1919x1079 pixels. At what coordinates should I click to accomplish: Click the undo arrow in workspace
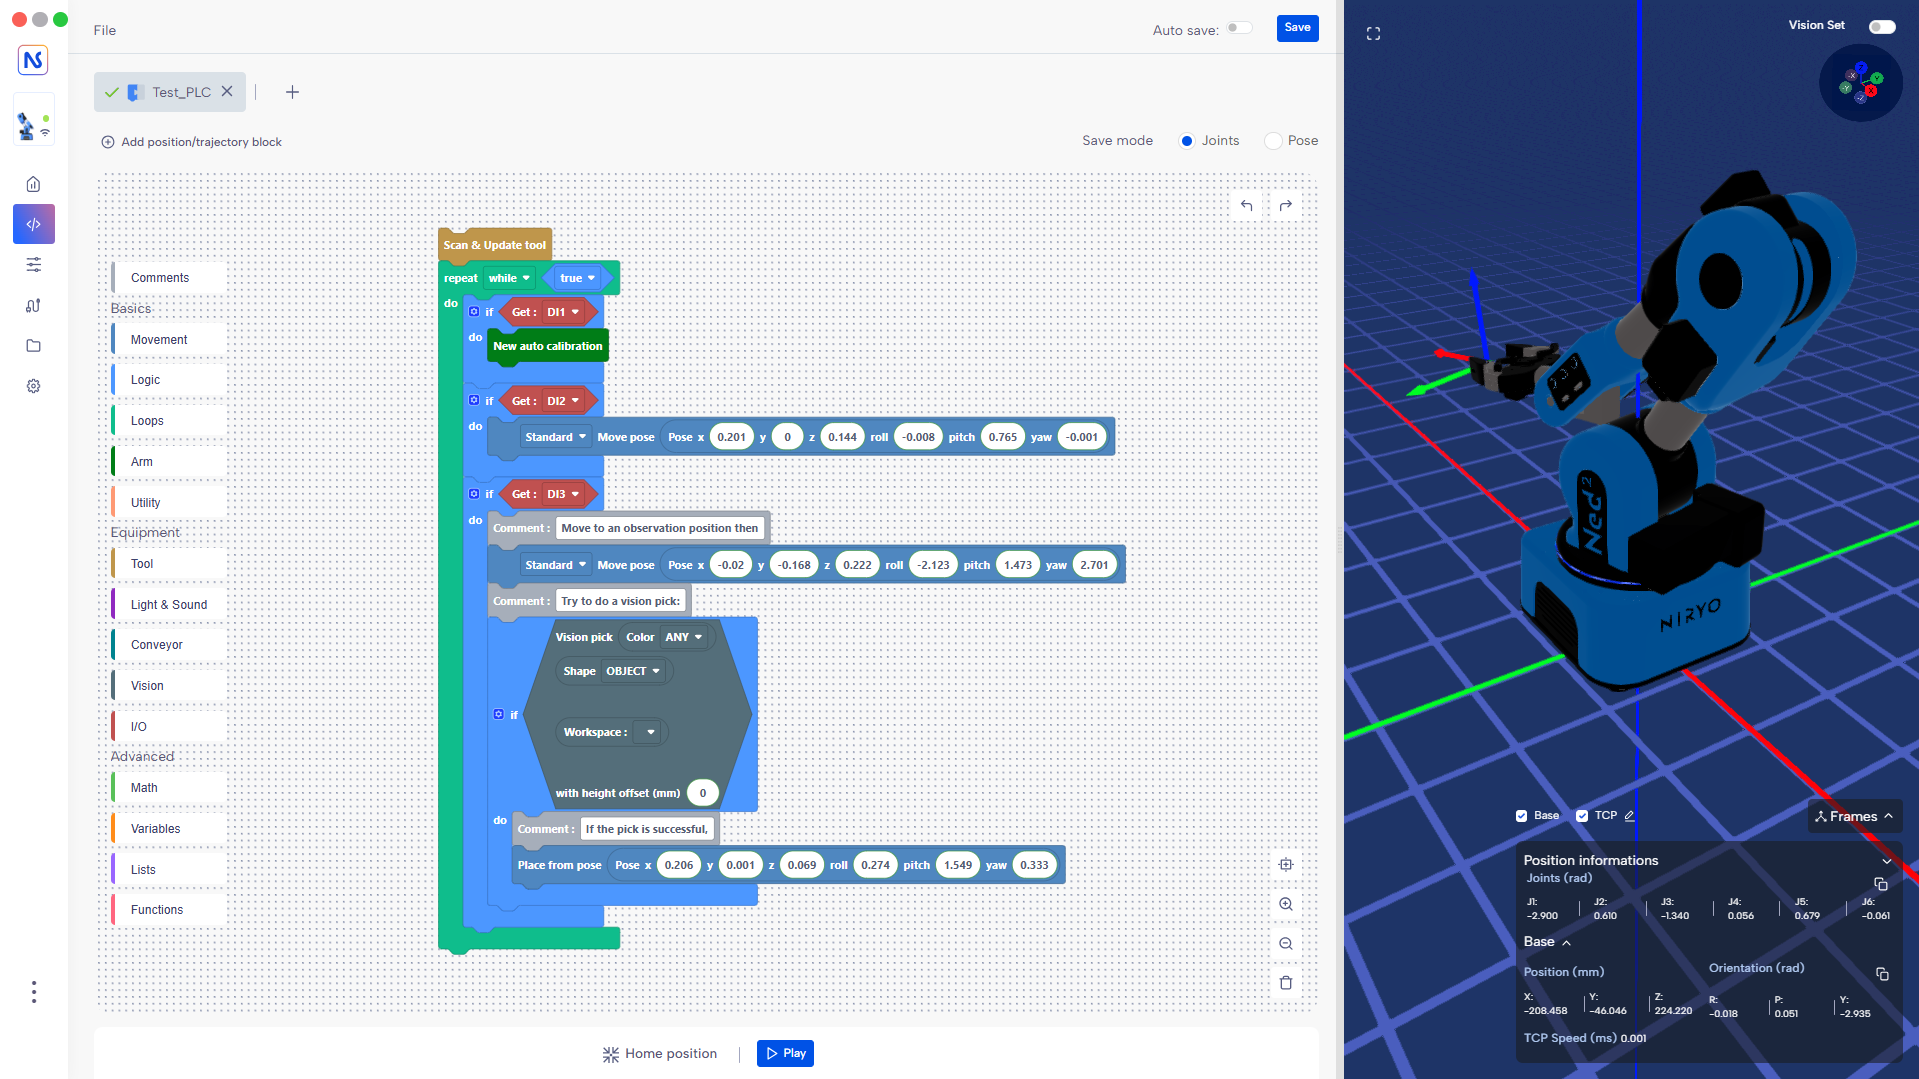[x=1246, y=206]
